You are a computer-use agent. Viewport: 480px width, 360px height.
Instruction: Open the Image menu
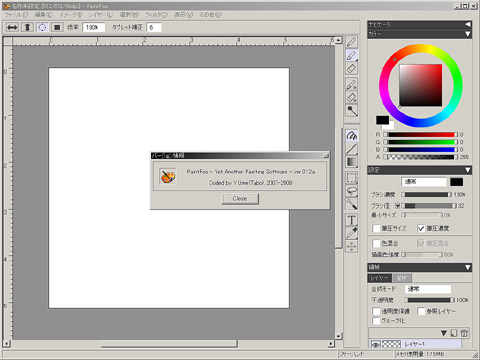71,15
